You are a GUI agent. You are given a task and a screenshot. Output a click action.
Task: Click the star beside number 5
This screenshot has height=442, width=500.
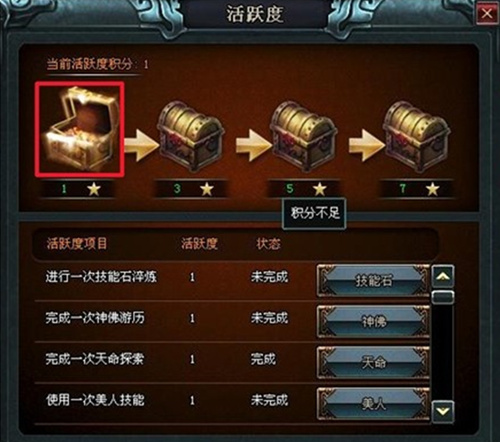pyautogui.click(x=319, y=189)
